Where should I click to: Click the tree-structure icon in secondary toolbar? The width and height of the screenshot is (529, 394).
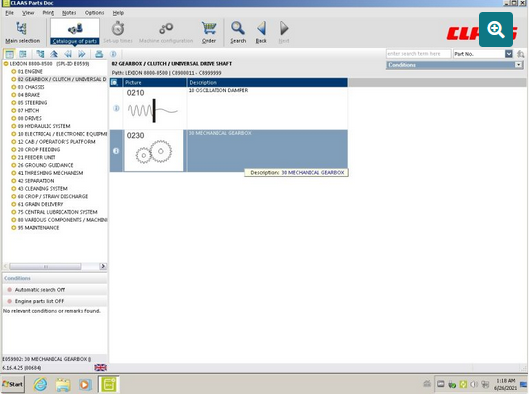tap(40, 54)
